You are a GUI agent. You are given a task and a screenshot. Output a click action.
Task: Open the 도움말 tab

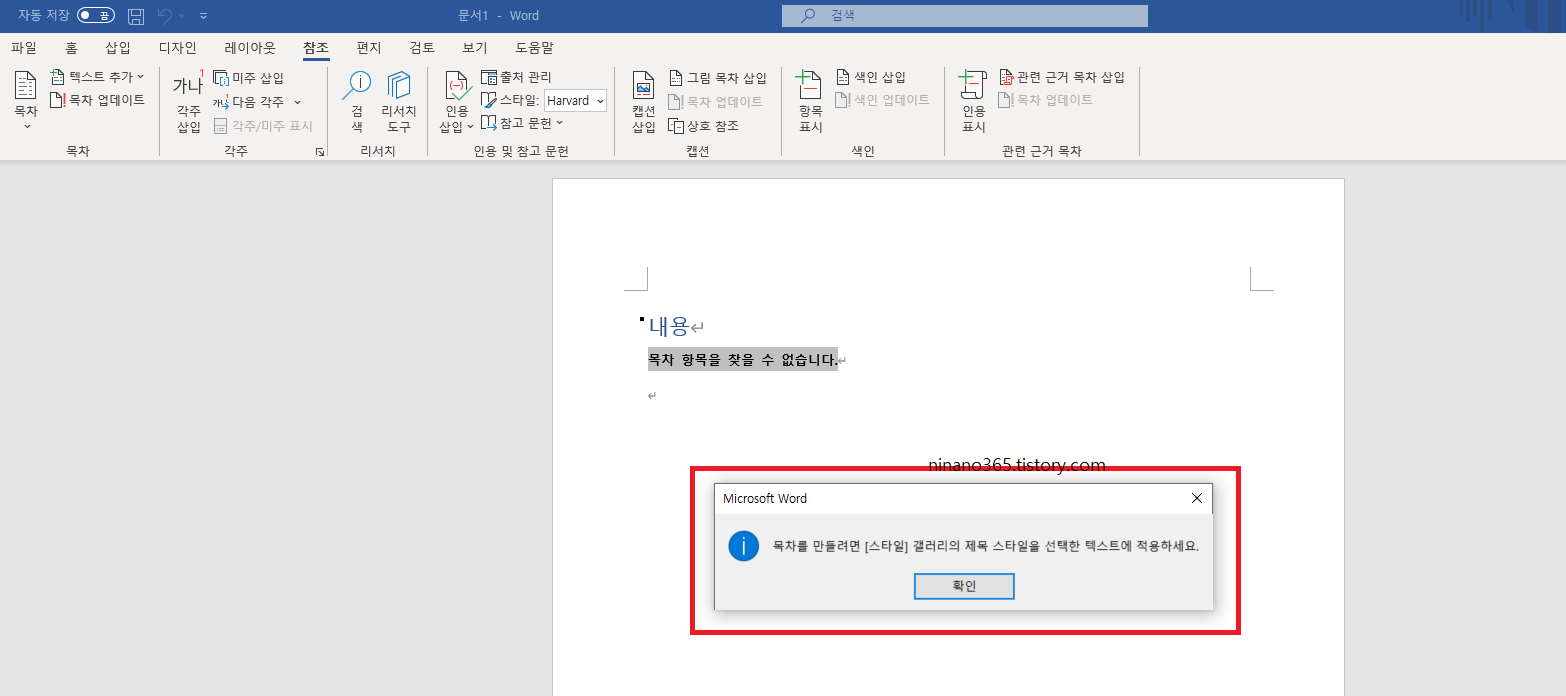pyautogui.click(x=534, y=47)
